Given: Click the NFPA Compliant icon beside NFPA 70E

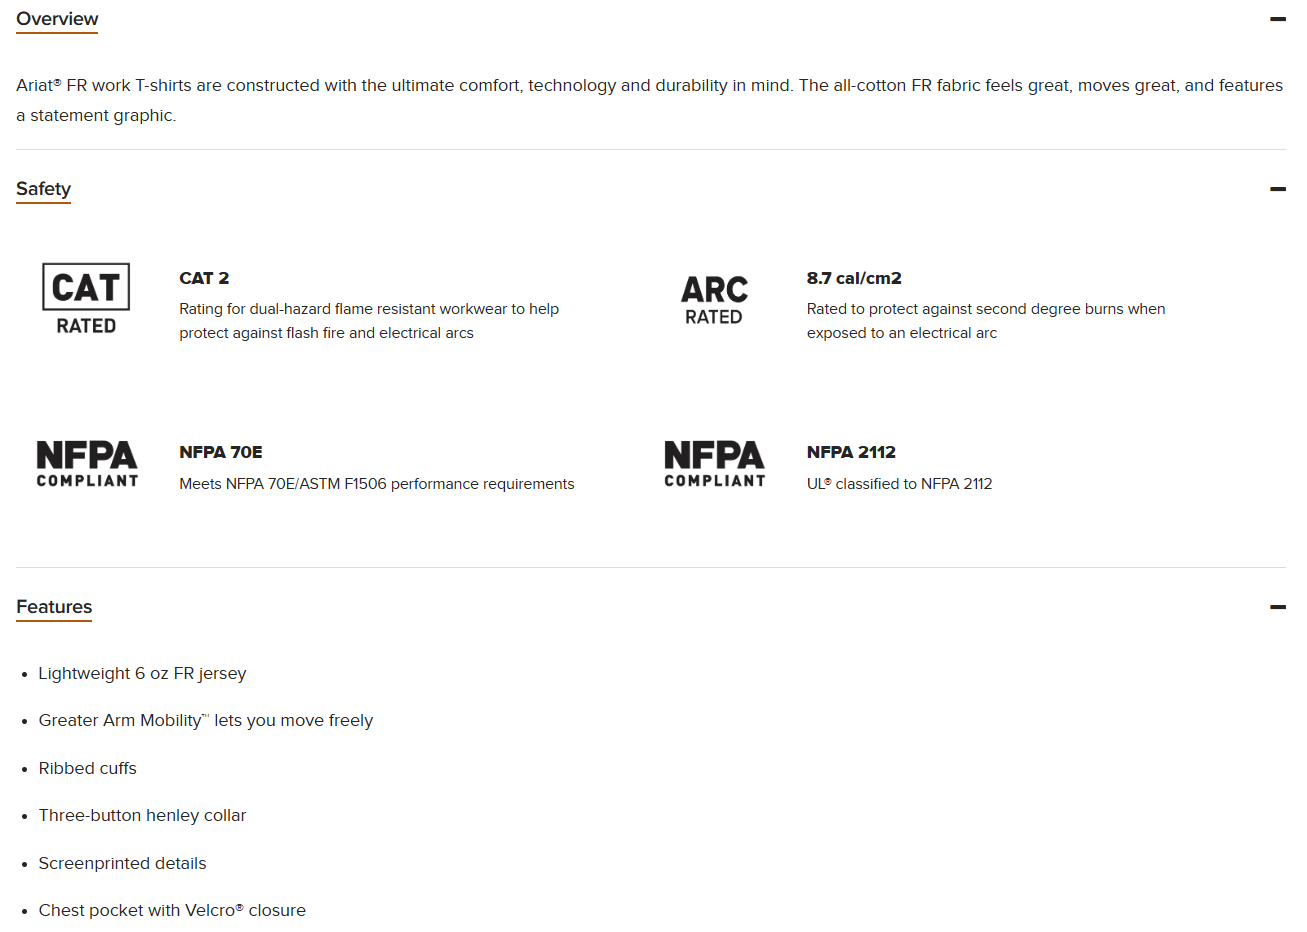Looking at the screenshot, I should coord(87,464).
